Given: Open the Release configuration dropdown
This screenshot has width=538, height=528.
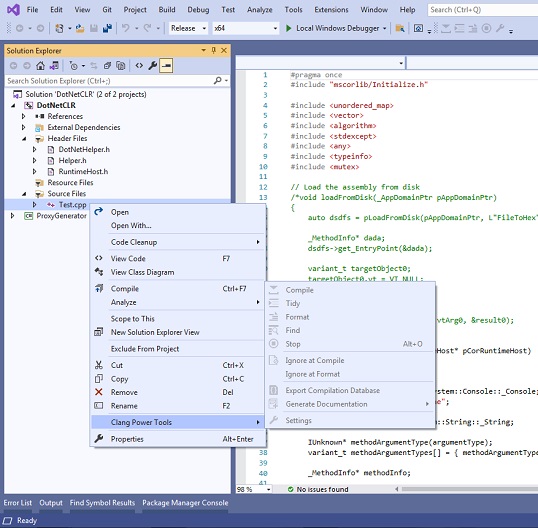Looking at the screenshot, I should click(x=188, y=28).
